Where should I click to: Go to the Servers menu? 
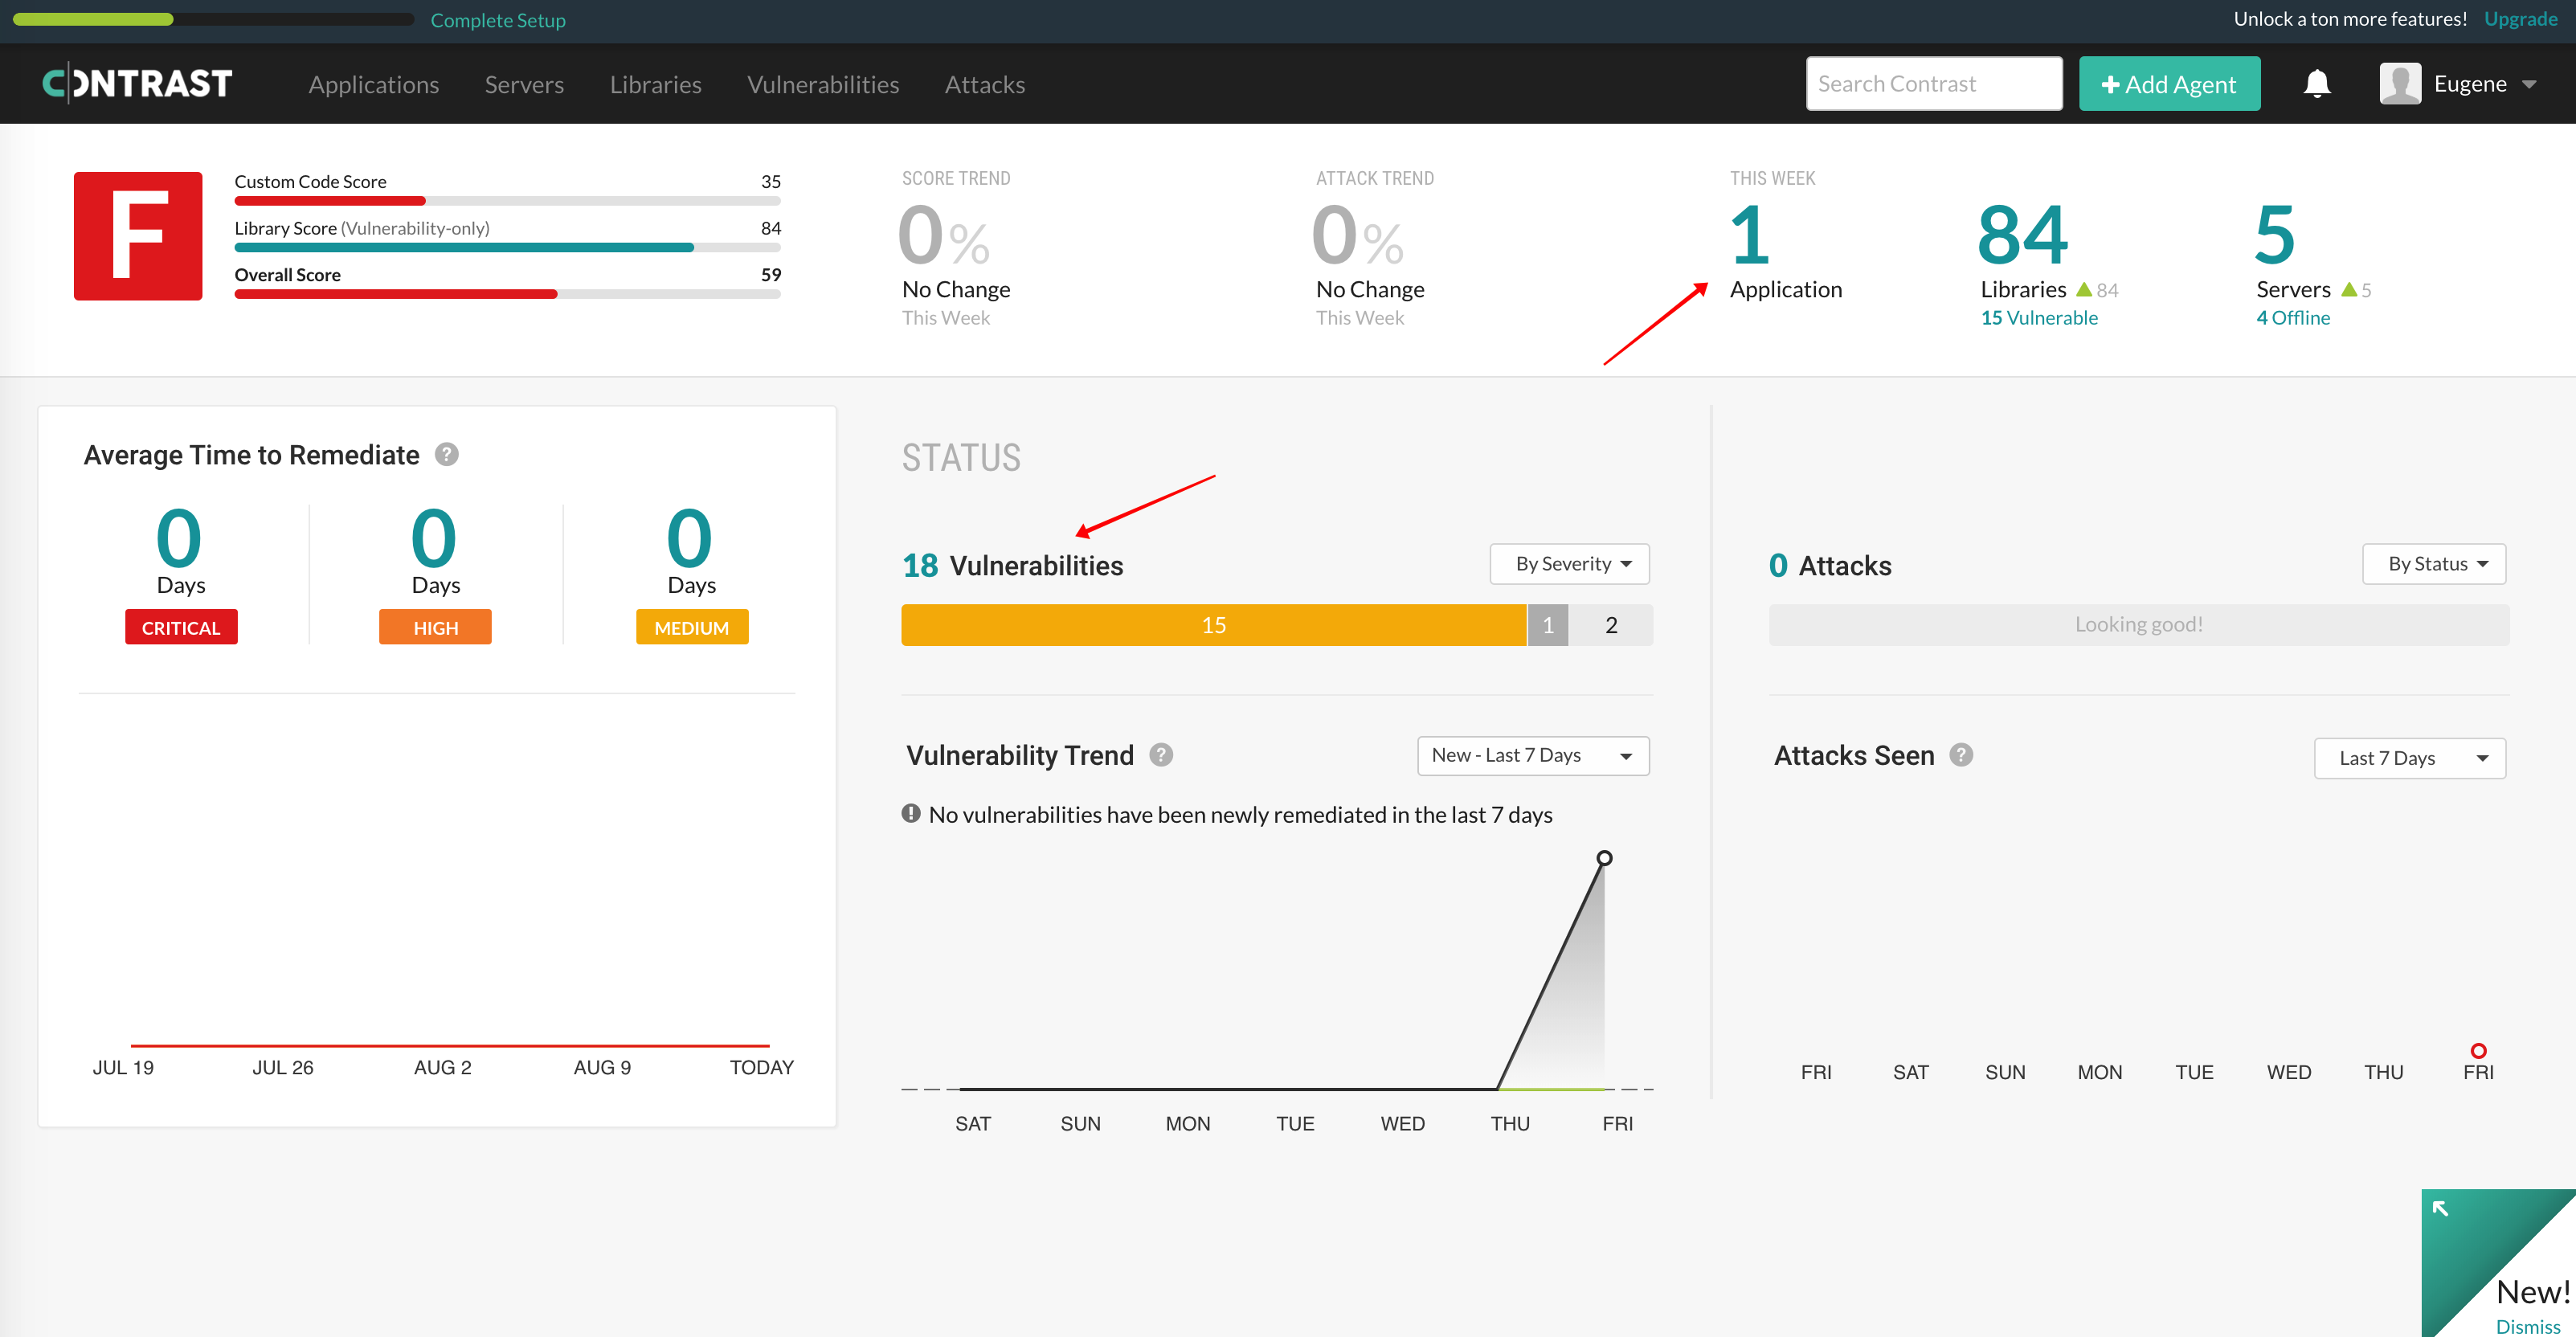pyautogui.click(x=524, y=85)
